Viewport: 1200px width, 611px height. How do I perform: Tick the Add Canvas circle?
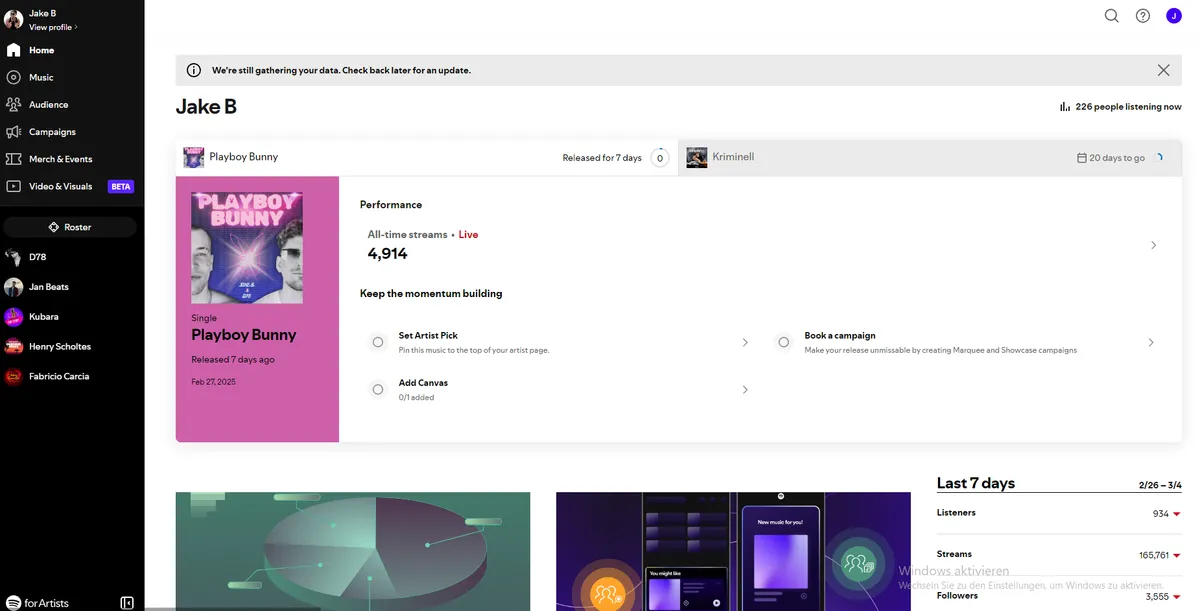tap(378, 389)
